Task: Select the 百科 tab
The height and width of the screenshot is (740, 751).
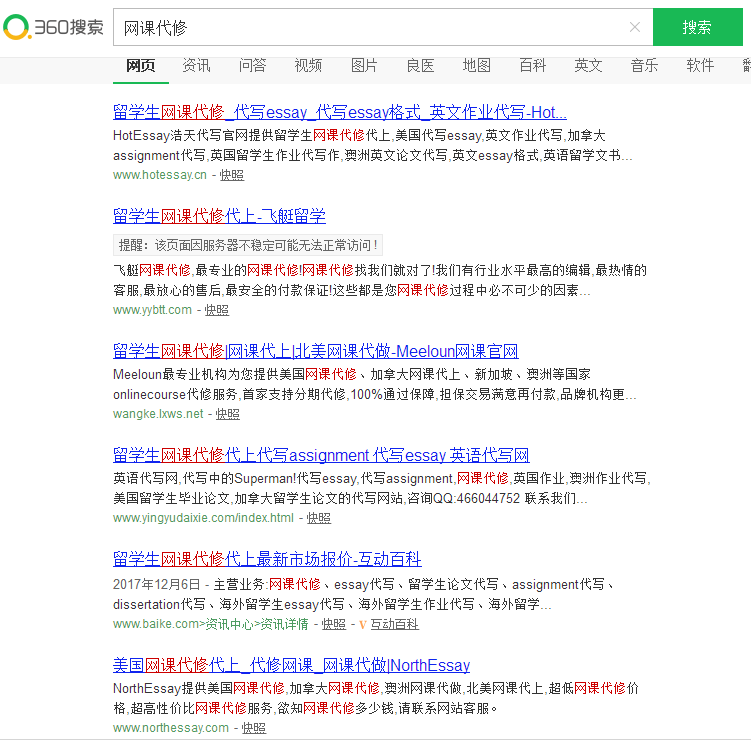Action: tap(533, 66)
